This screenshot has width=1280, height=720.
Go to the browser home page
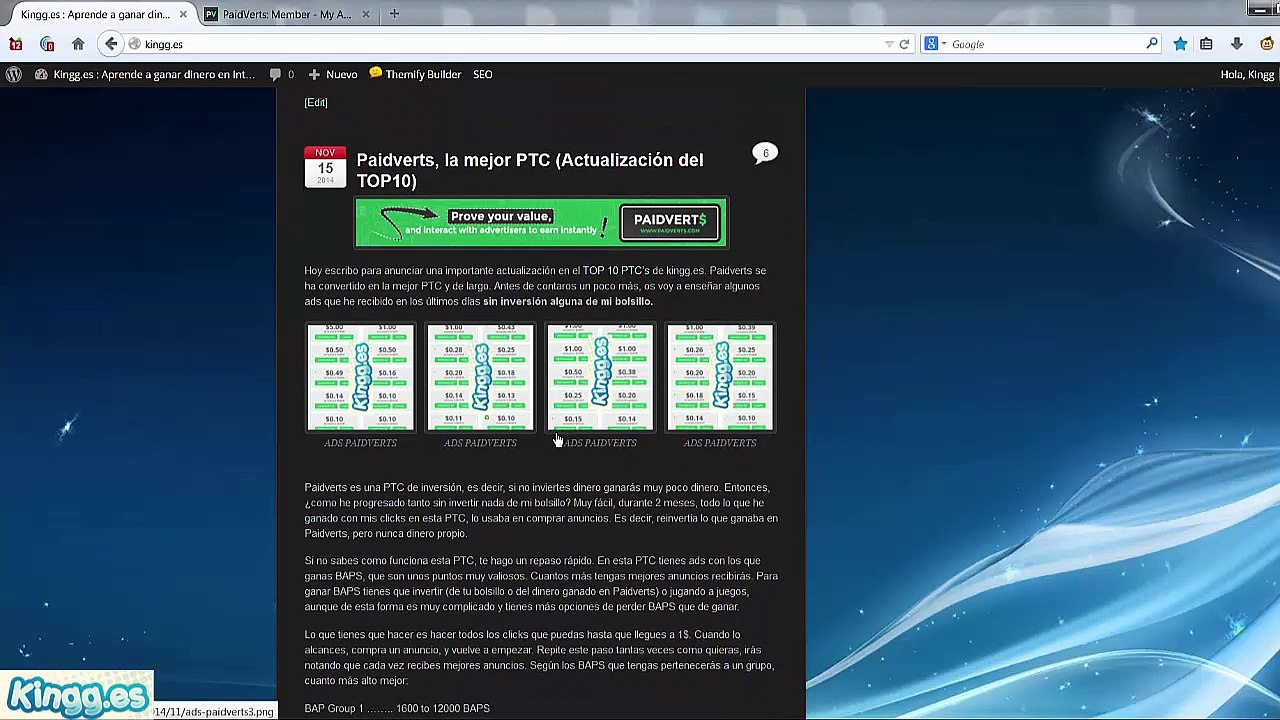(x=78, y=44)
